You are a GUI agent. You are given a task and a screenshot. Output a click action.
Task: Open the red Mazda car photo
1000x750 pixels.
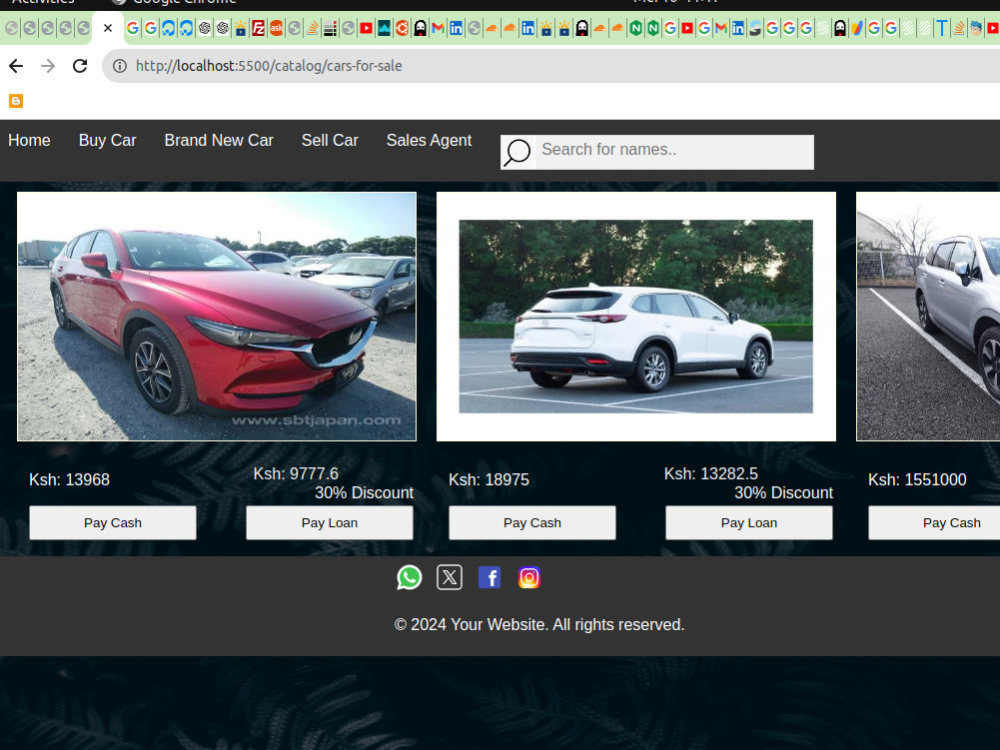[217, 316]
